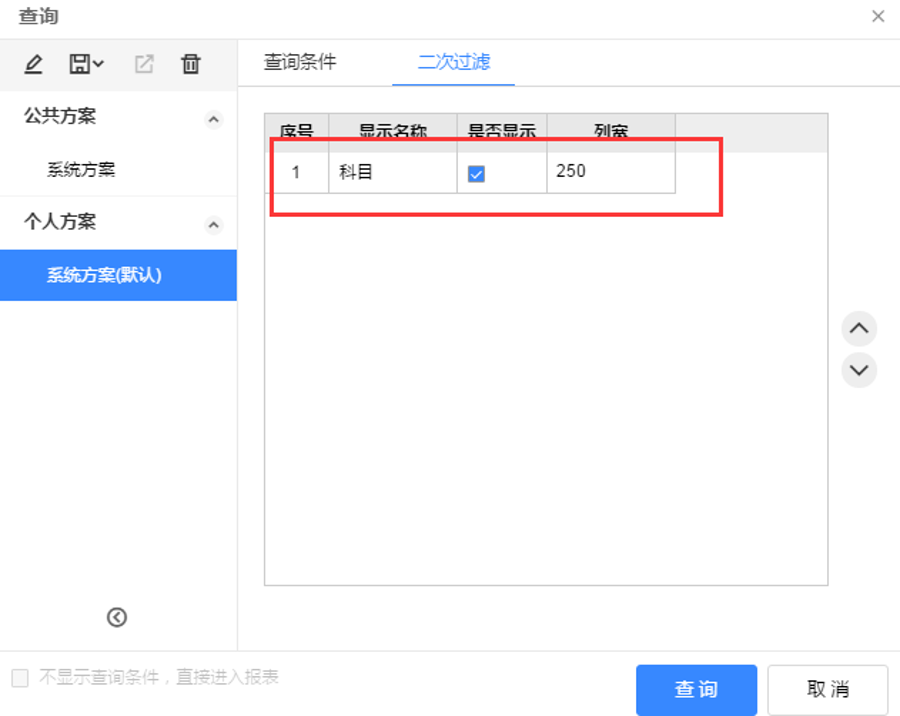The width and height of the screenshot is (900, 716).
Task: Open dropdown arrow next to save icon
Action: pyautogui.click(x=98, y=65)
